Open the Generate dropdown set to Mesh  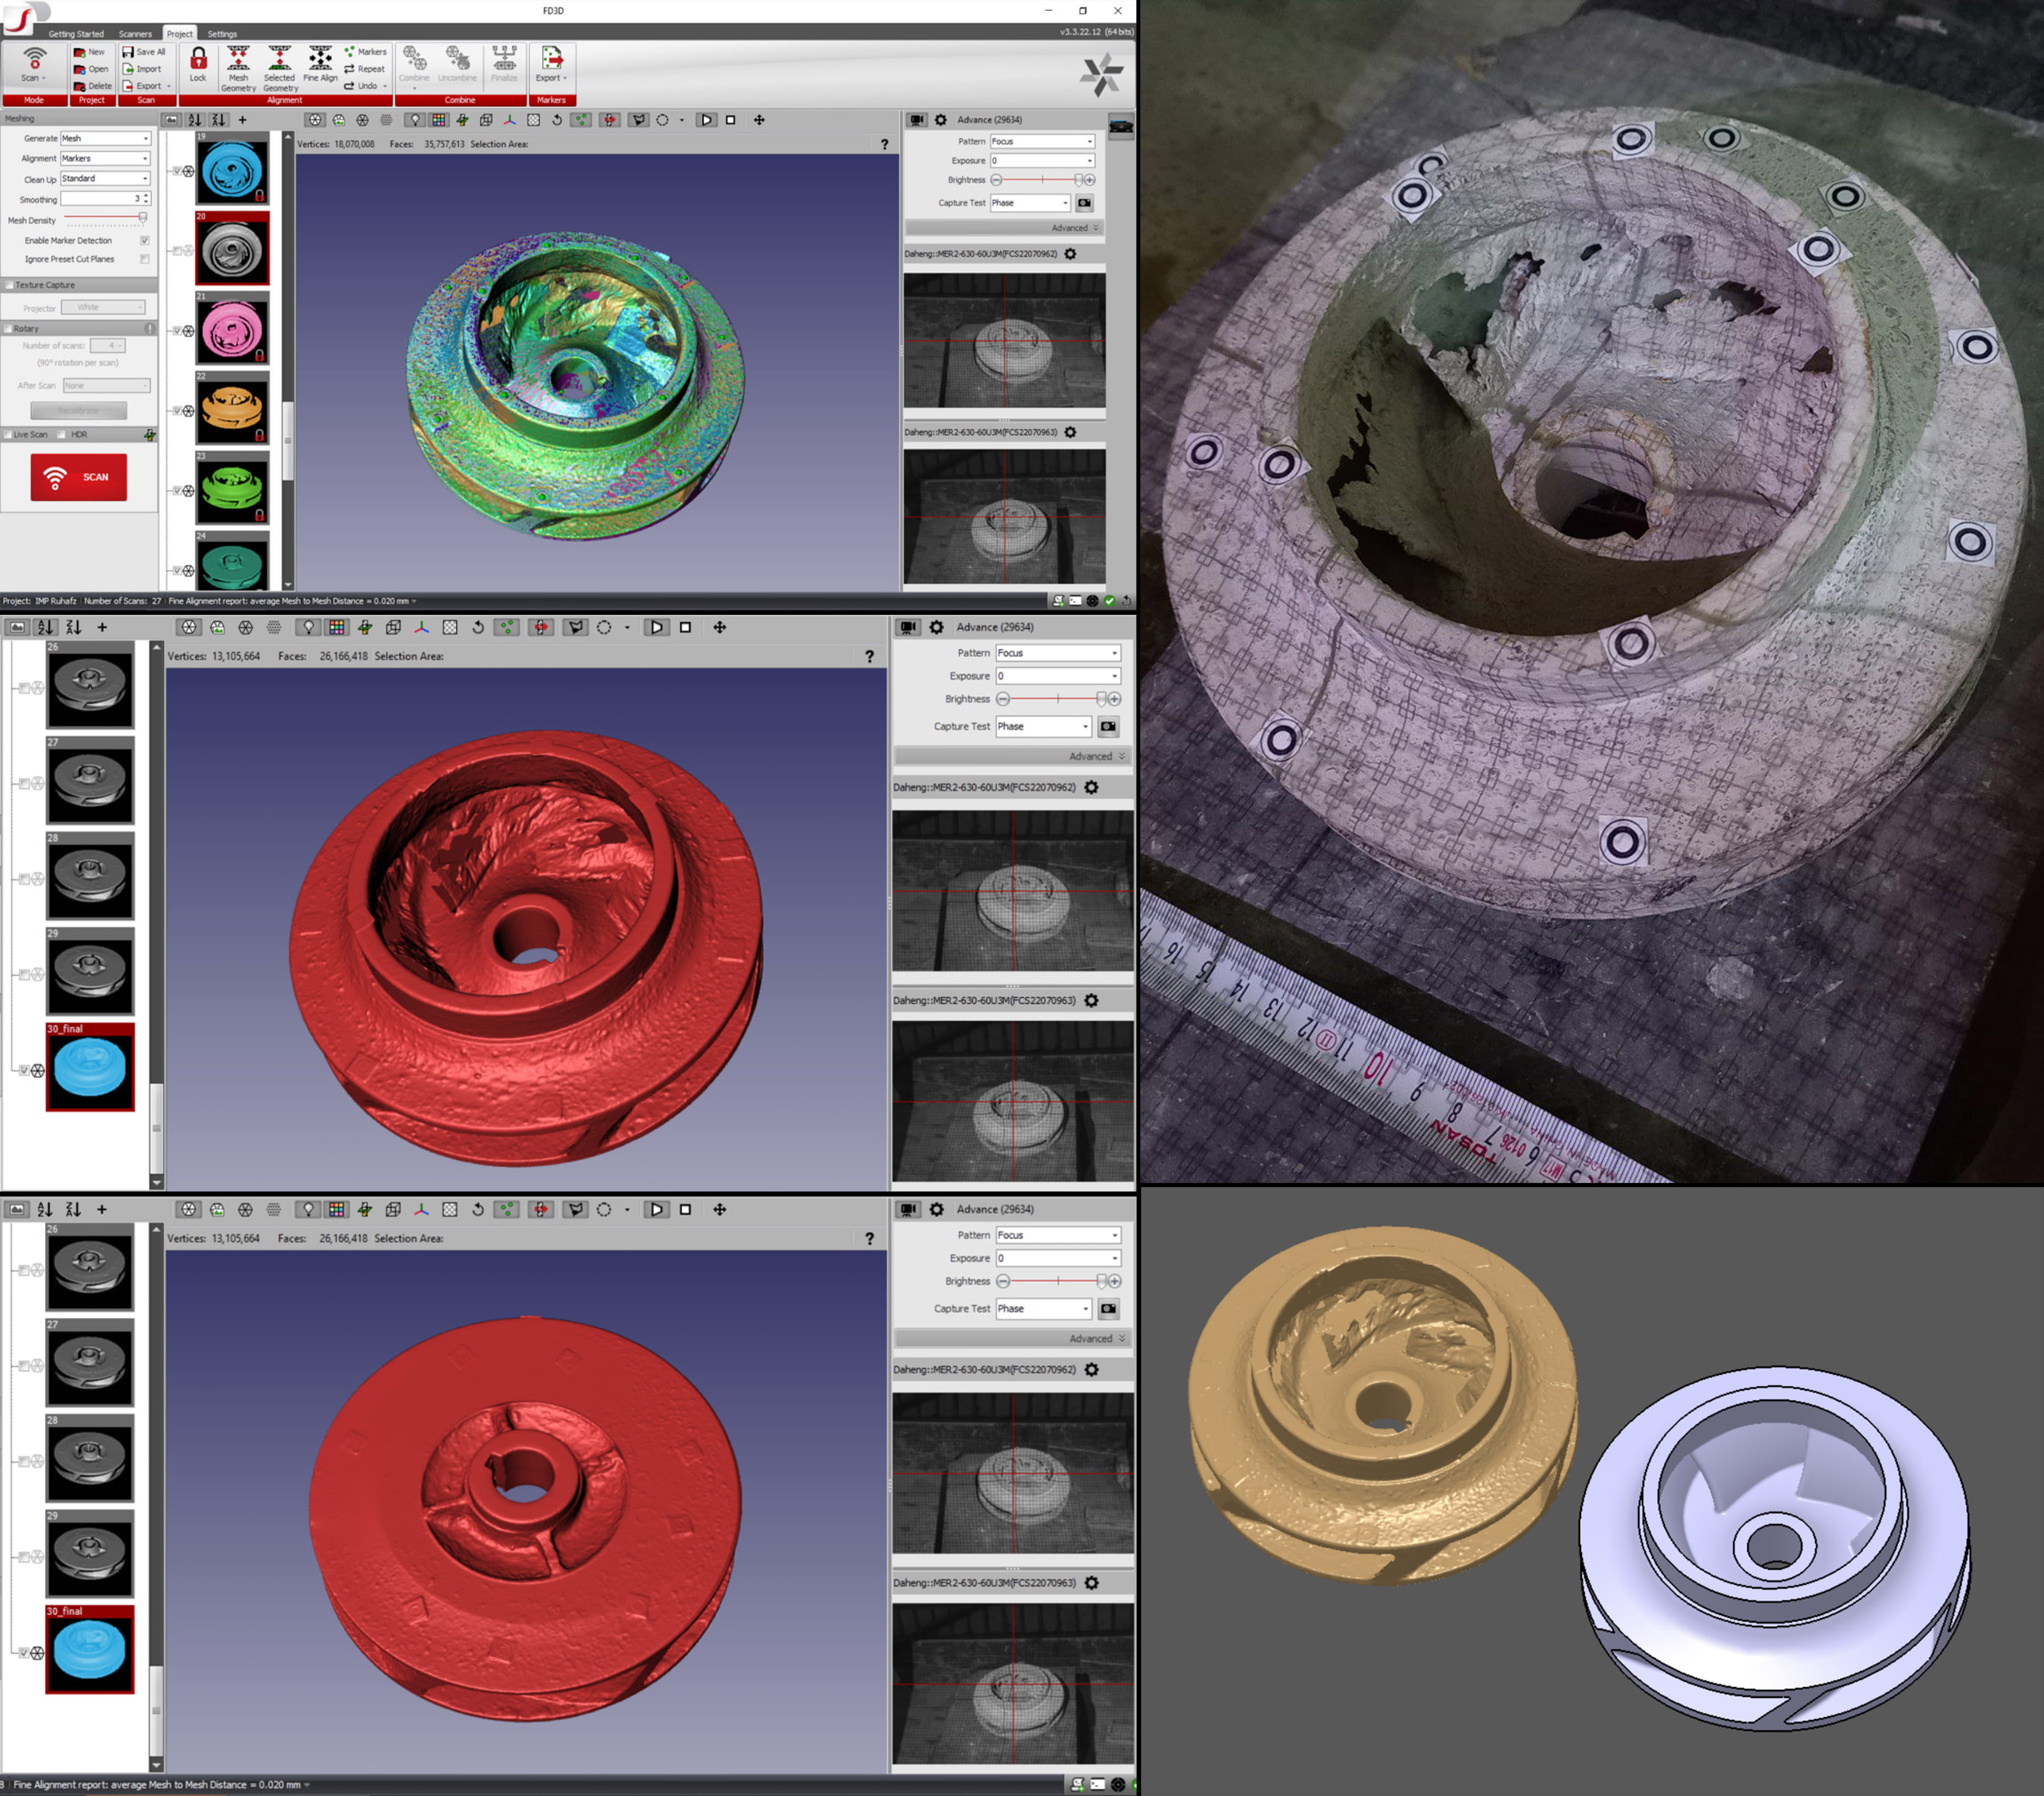tap(105, 139)
